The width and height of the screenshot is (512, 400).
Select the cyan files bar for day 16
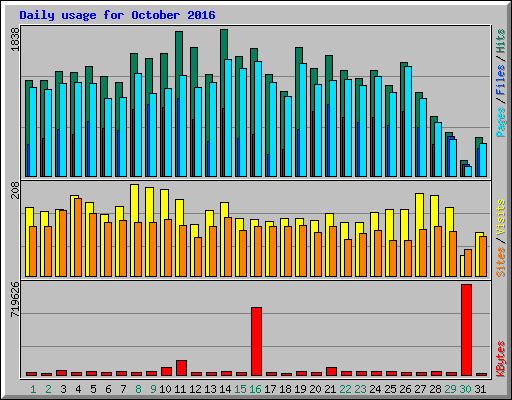point(258,119)
